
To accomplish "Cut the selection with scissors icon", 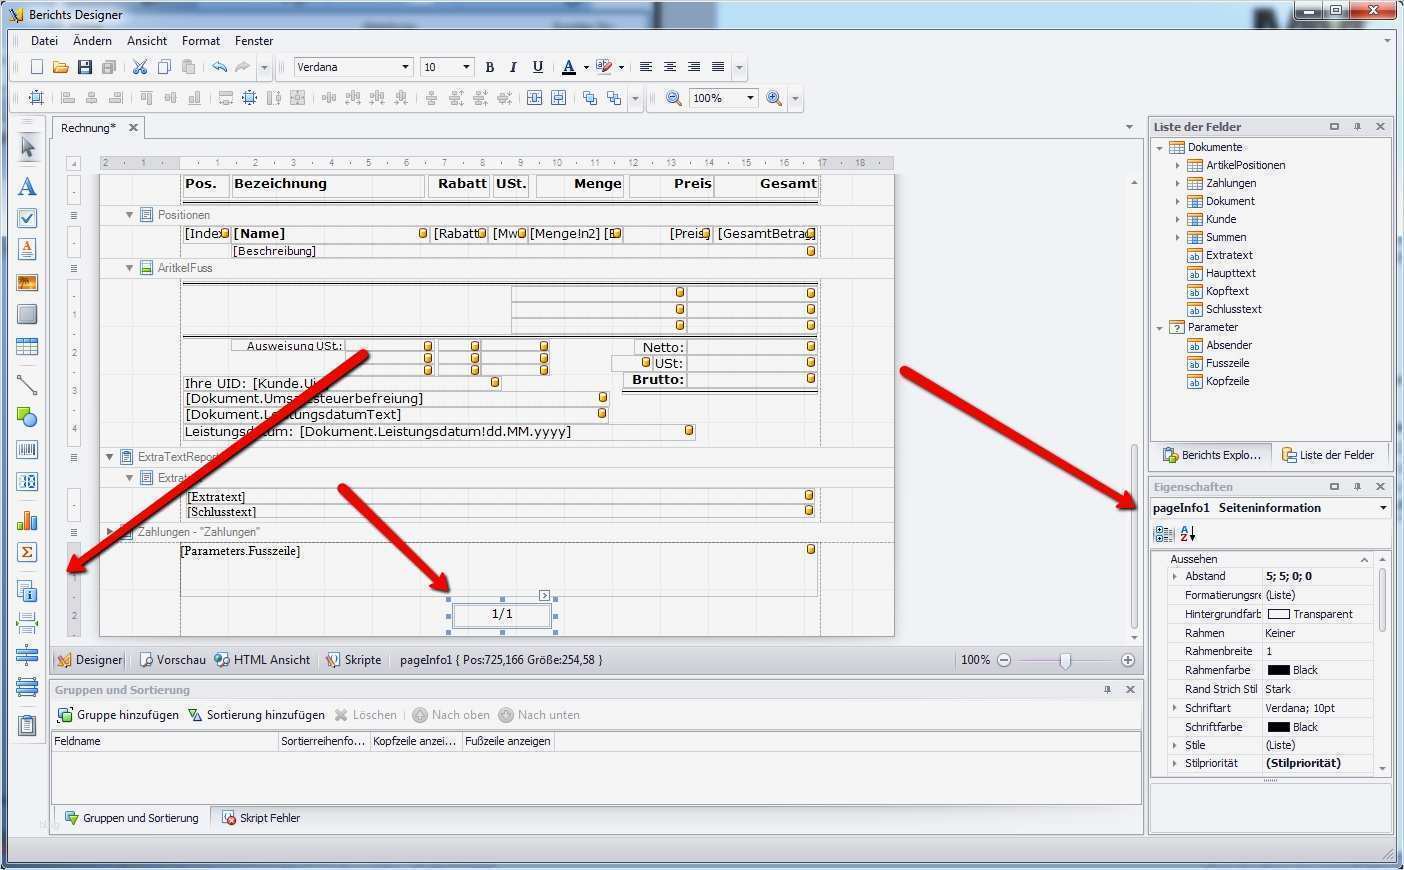I will point(140,67).
